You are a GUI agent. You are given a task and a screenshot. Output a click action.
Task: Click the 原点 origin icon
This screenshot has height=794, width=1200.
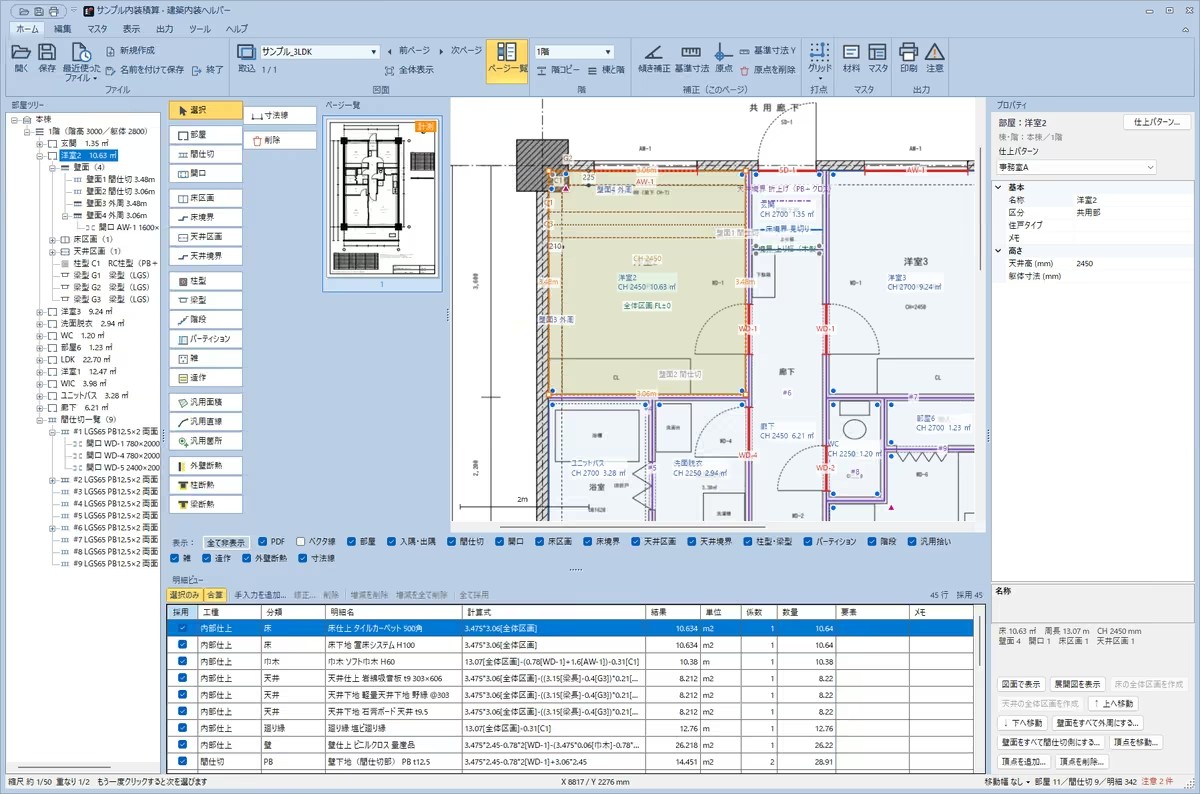tap(724, 52)
